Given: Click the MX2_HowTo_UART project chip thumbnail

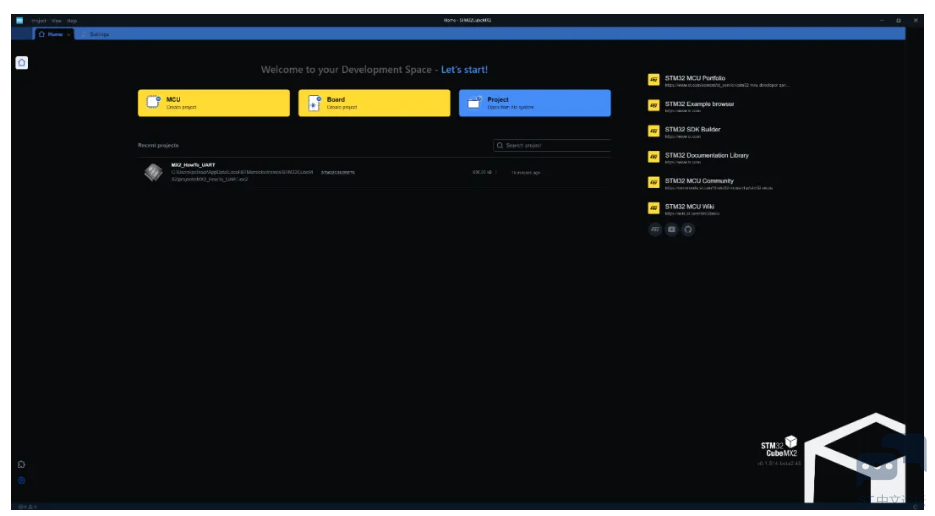Looking at the screenshot, I should click(x=153, y=172).
